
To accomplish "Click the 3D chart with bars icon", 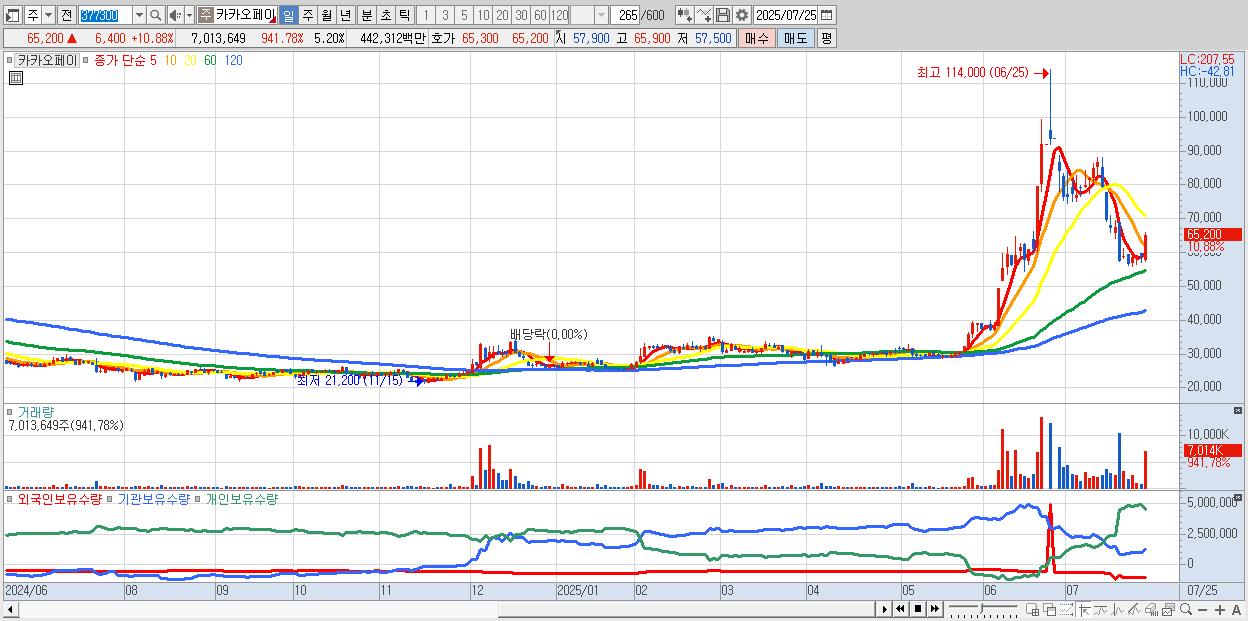I will (x=1152, y=609).
